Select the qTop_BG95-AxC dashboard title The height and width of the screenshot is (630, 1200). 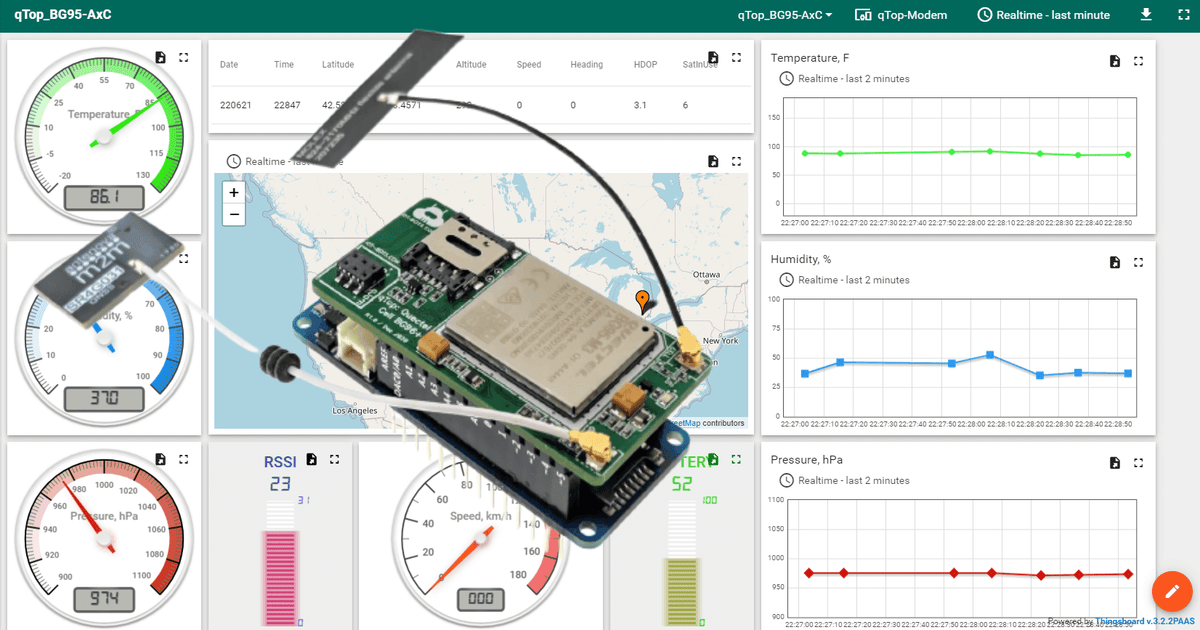pyautogui.click(x=62, y=15)
